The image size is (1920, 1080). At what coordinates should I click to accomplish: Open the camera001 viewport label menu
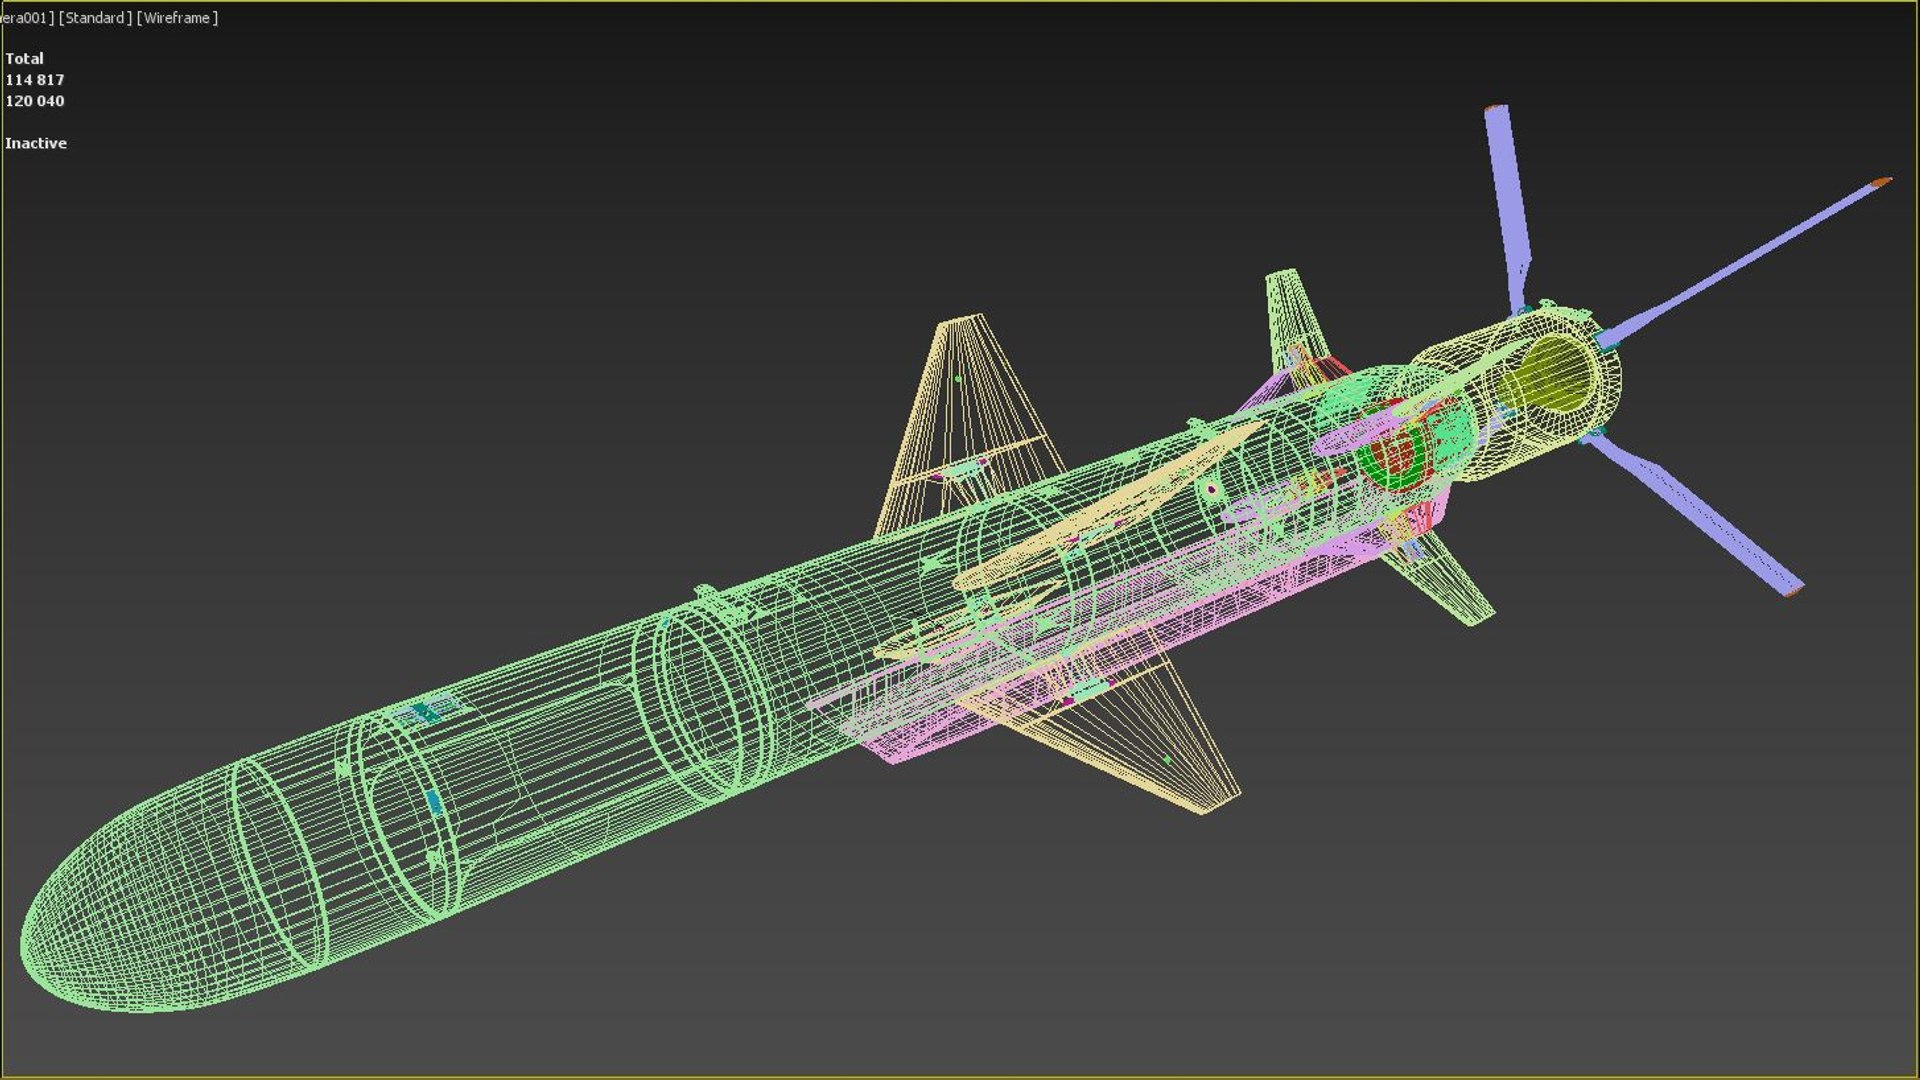point(28,18)
